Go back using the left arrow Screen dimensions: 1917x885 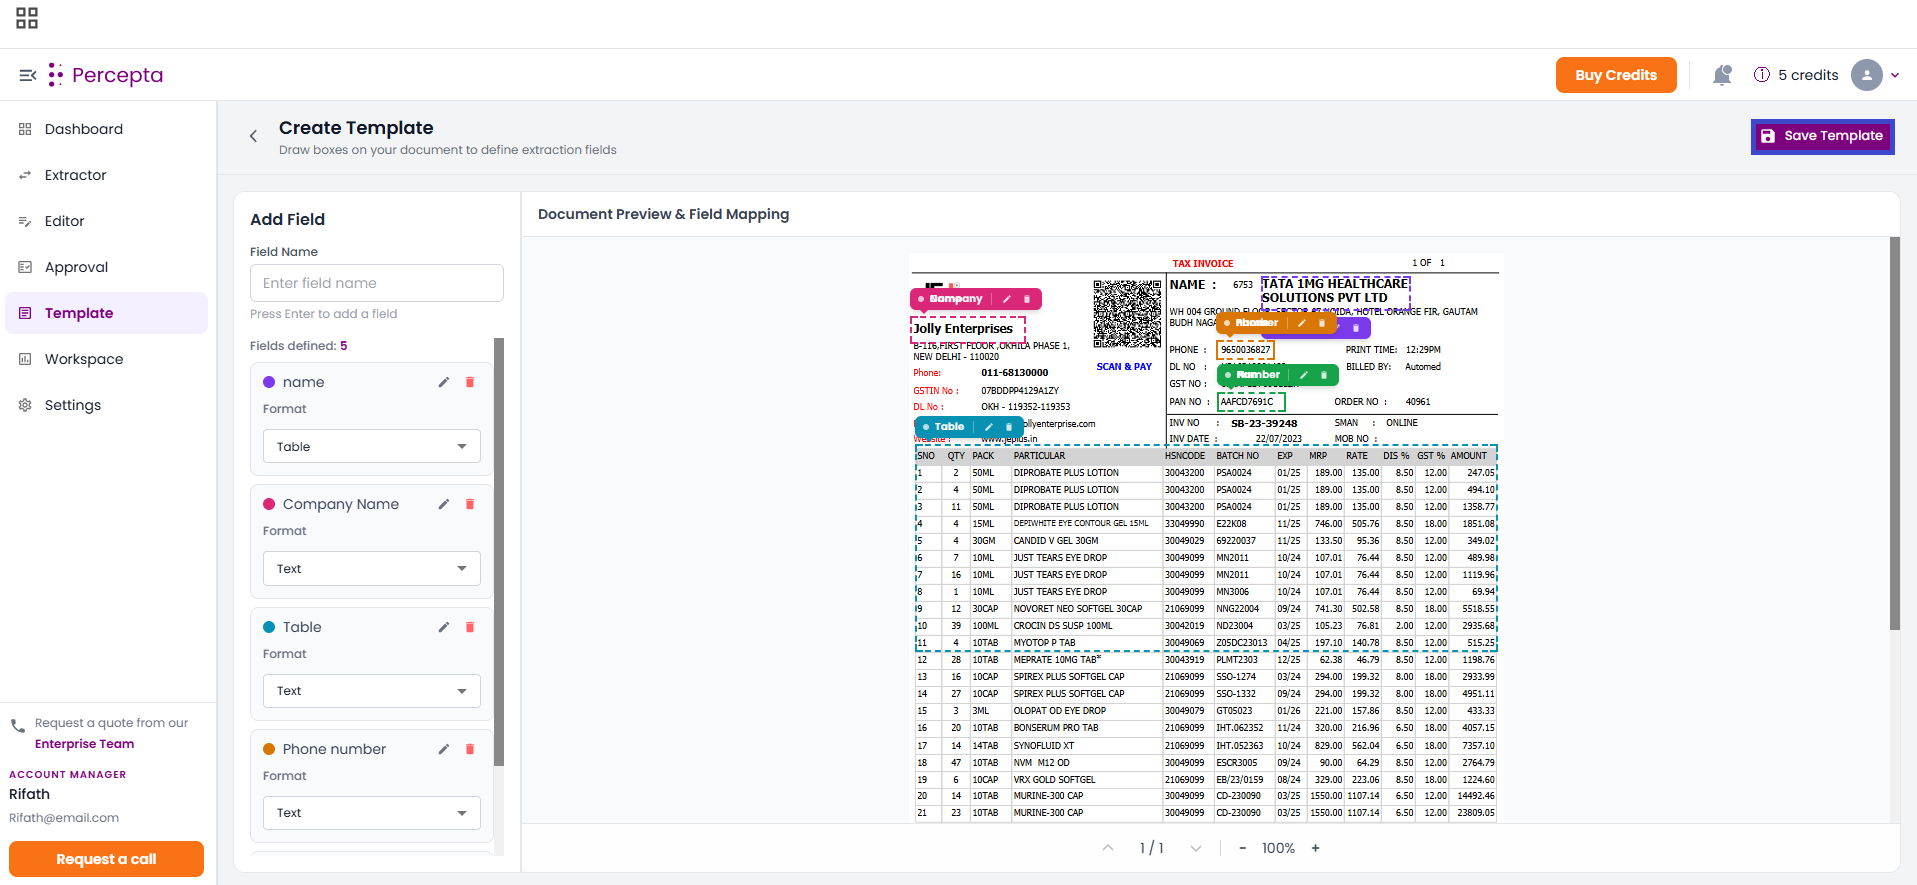coord(254,136)
